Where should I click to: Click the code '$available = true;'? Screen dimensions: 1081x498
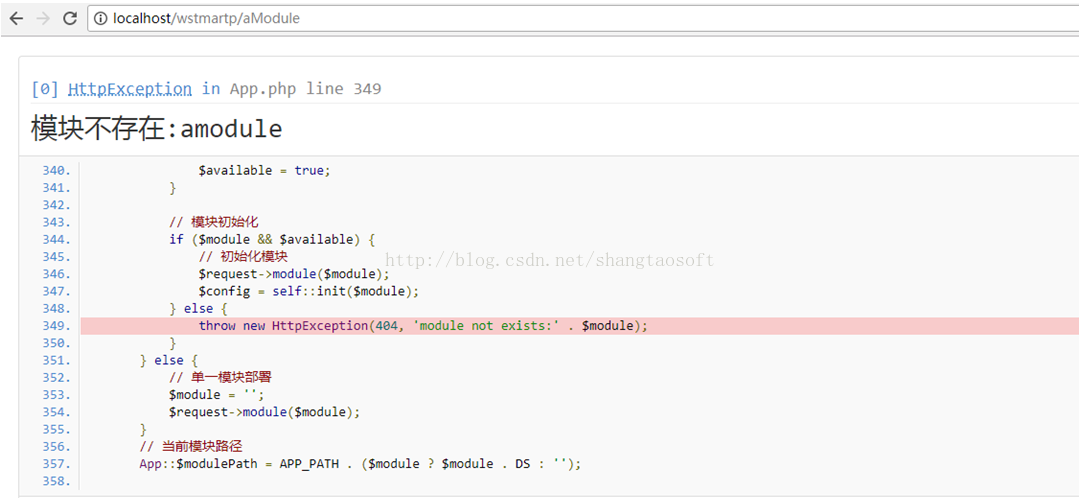tap(265, 170)
